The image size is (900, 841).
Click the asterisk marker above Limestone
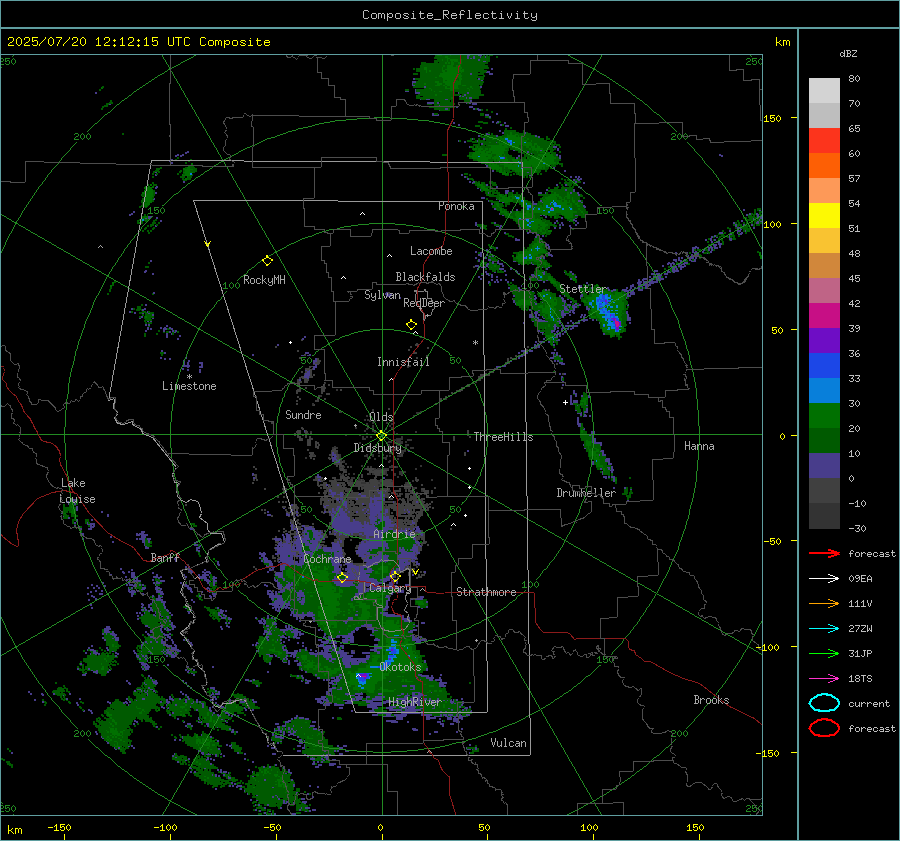189,377
